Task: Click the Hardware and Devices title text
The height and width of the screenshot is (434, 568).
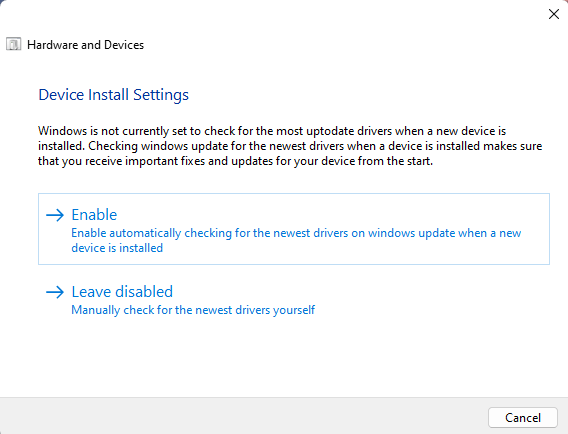Action: pos(85,45)
